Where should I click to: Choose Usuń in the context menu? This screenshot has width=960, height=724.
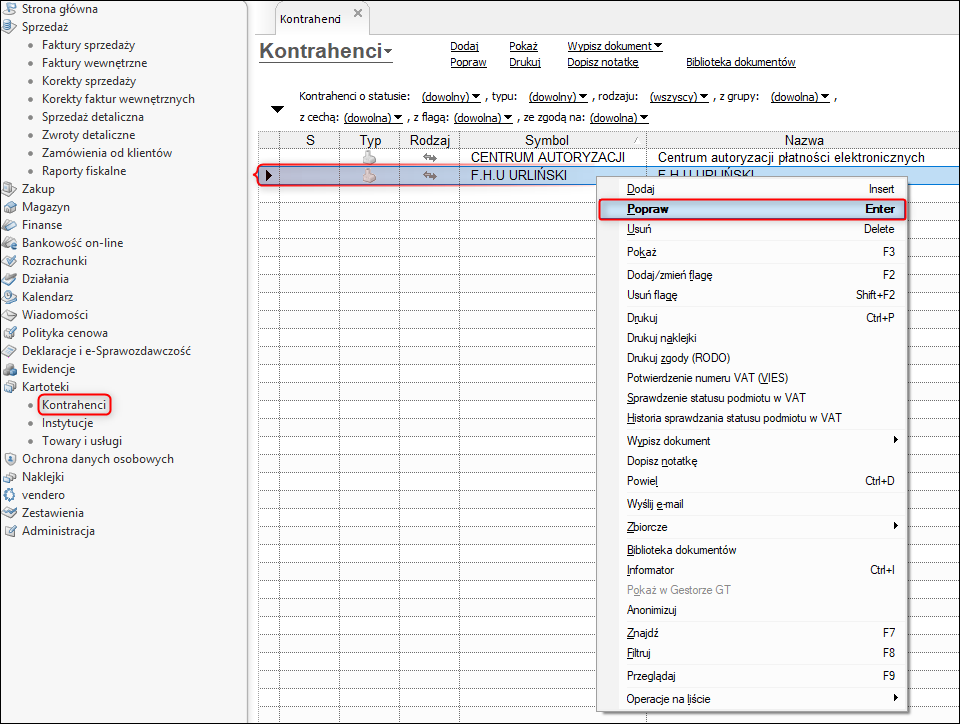[752, 229]
